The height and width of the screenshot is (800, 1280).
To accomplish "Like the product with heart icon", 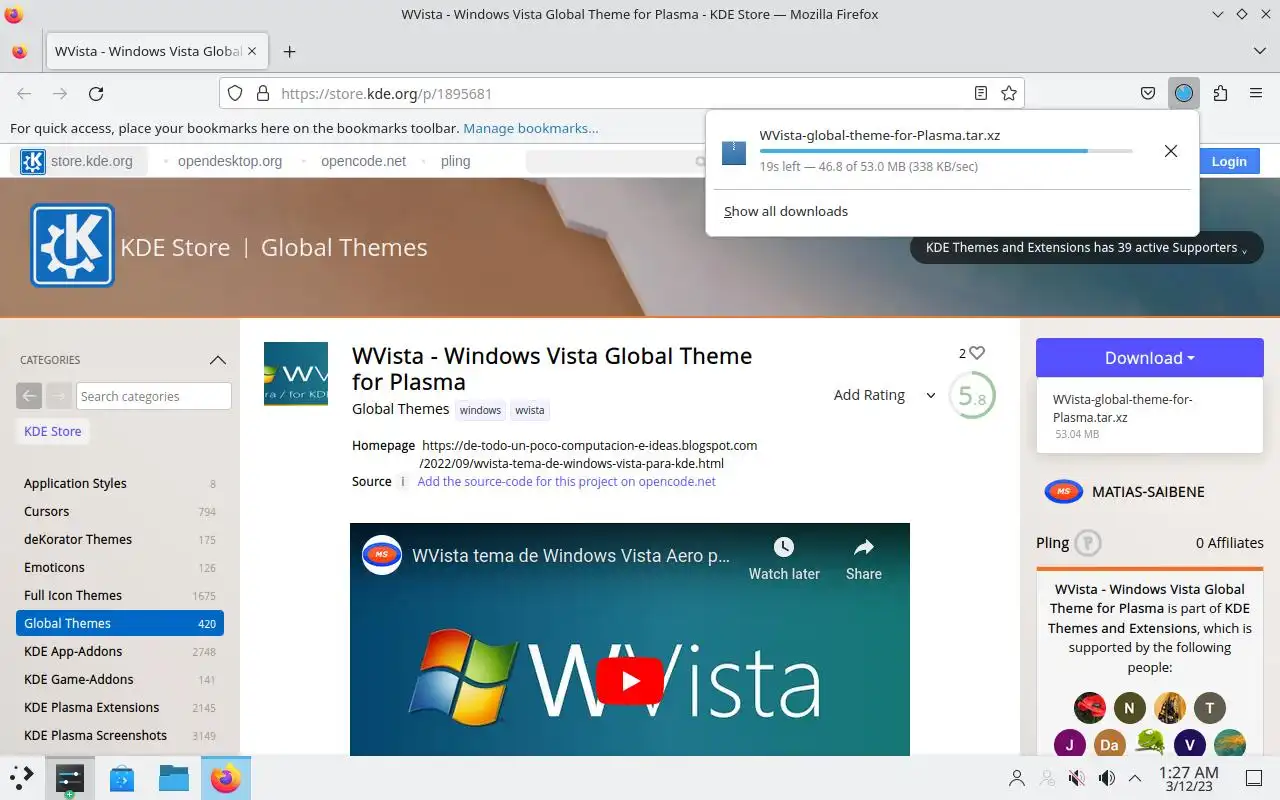I will (977, 353).
